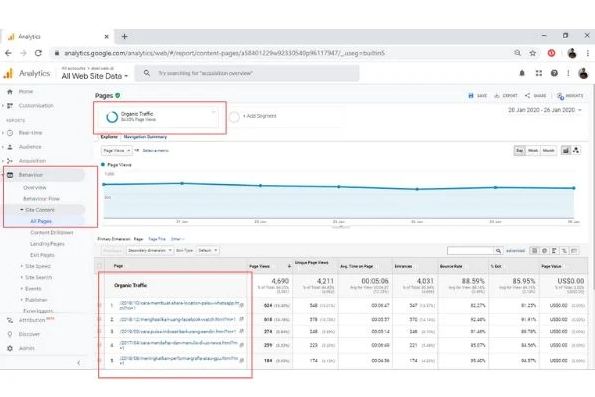Click the table search magnifier button
The height and width of the screenshot is (397, 595).
tap(499, 251)
